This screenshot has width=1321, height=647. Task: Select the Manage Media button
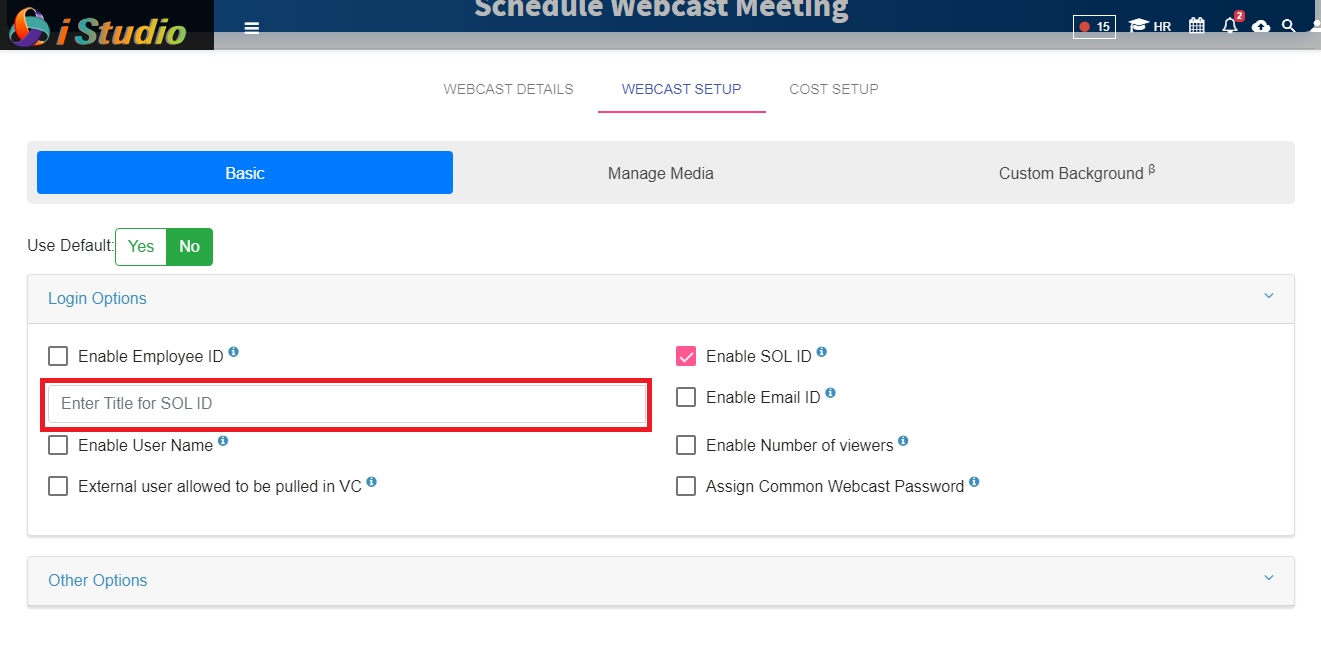[661, 173]
